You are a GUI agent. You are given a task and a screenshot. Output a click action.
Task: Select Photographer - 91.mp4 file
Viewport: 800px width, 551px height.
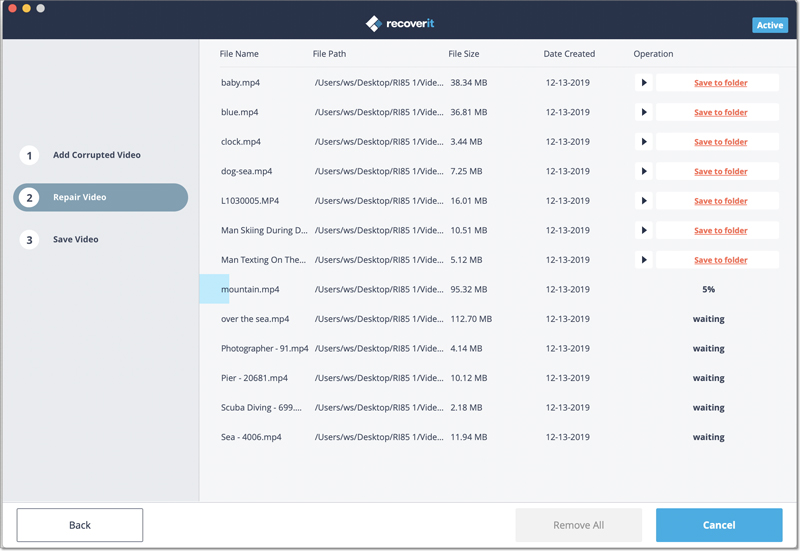tap(264, 348)
